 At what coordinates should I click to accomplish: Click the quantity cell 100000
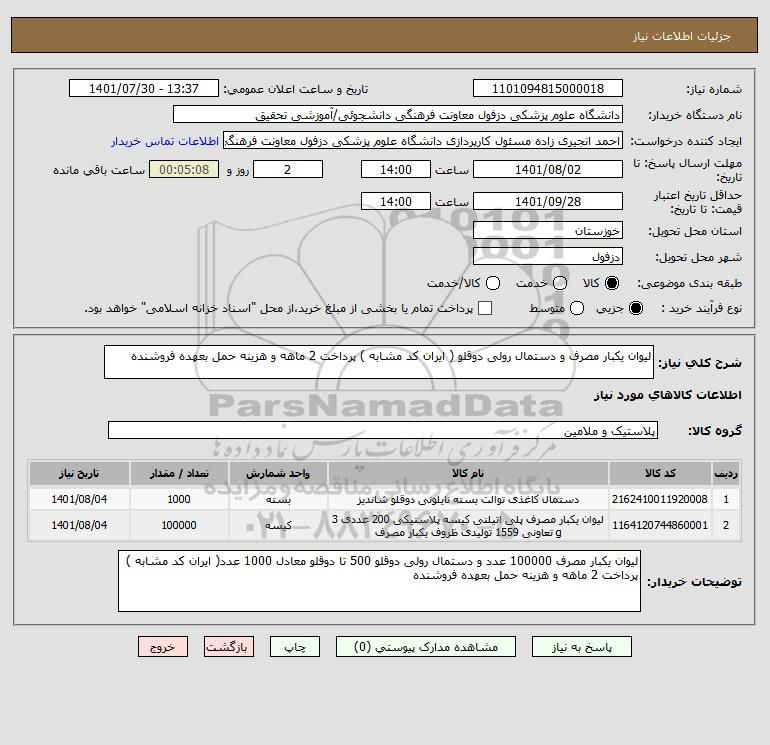tap(179, 525)
